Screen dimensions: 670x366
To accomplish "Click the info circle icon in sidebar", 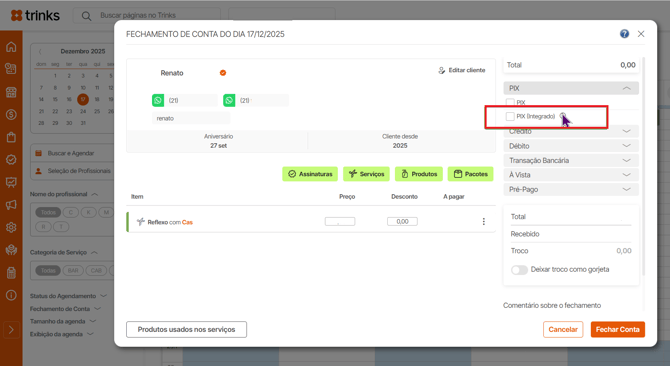I will tap(11, 295).
